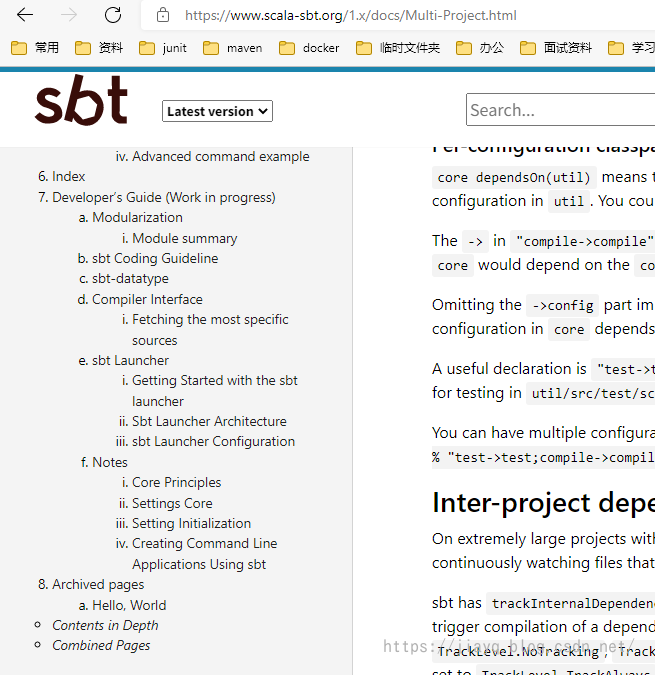The width and height of the screenshot is (655, 675).
Task: Open the maven bookmark folder
Action: pyautogui.click(x=232, y=48)
